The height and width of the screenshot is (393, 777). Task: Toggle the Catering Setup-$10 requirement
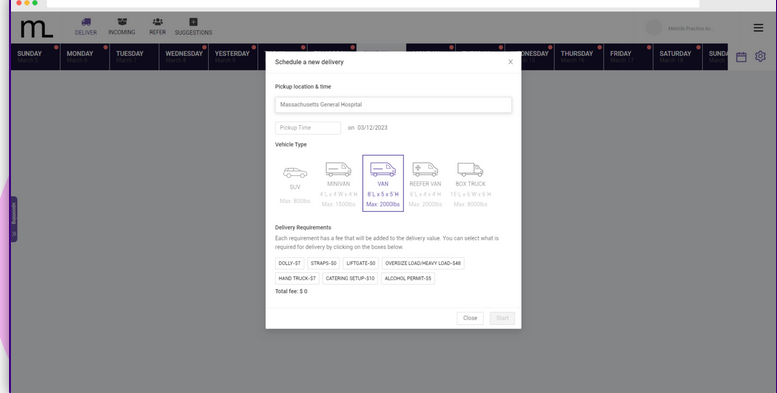coord(350,279)
